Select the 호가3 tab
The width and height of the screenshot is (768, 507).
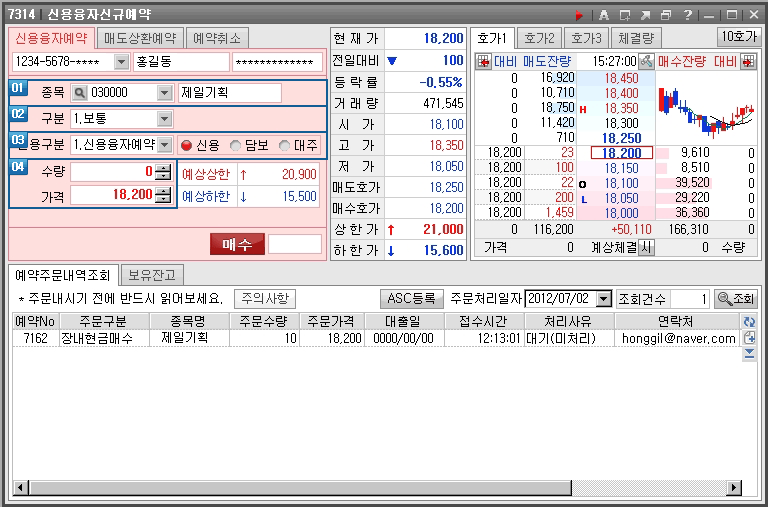pos(586,38)
